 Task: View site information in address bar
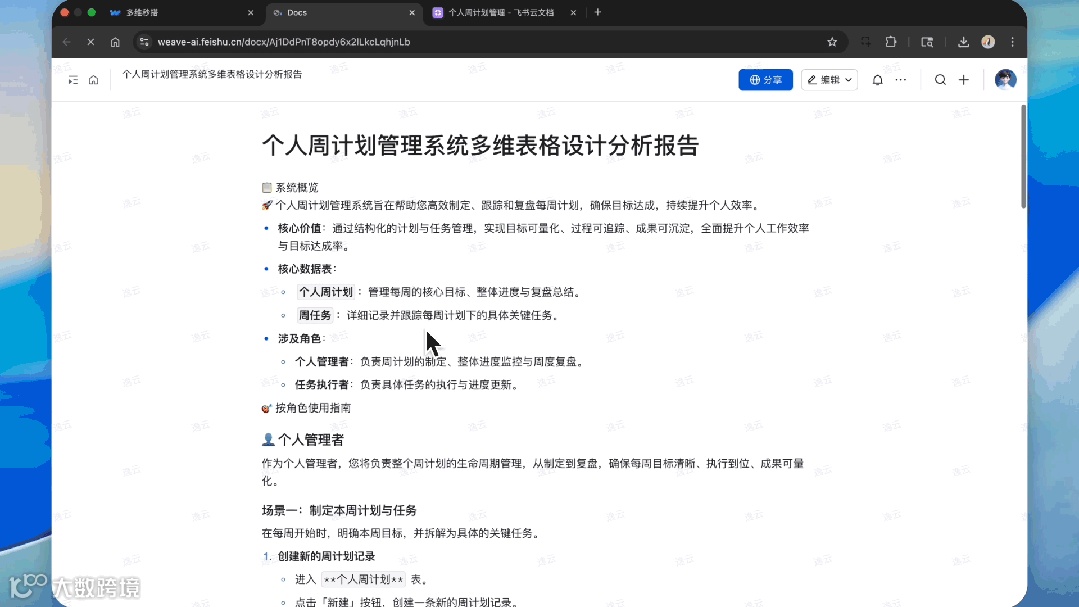[x=144, y=42]
